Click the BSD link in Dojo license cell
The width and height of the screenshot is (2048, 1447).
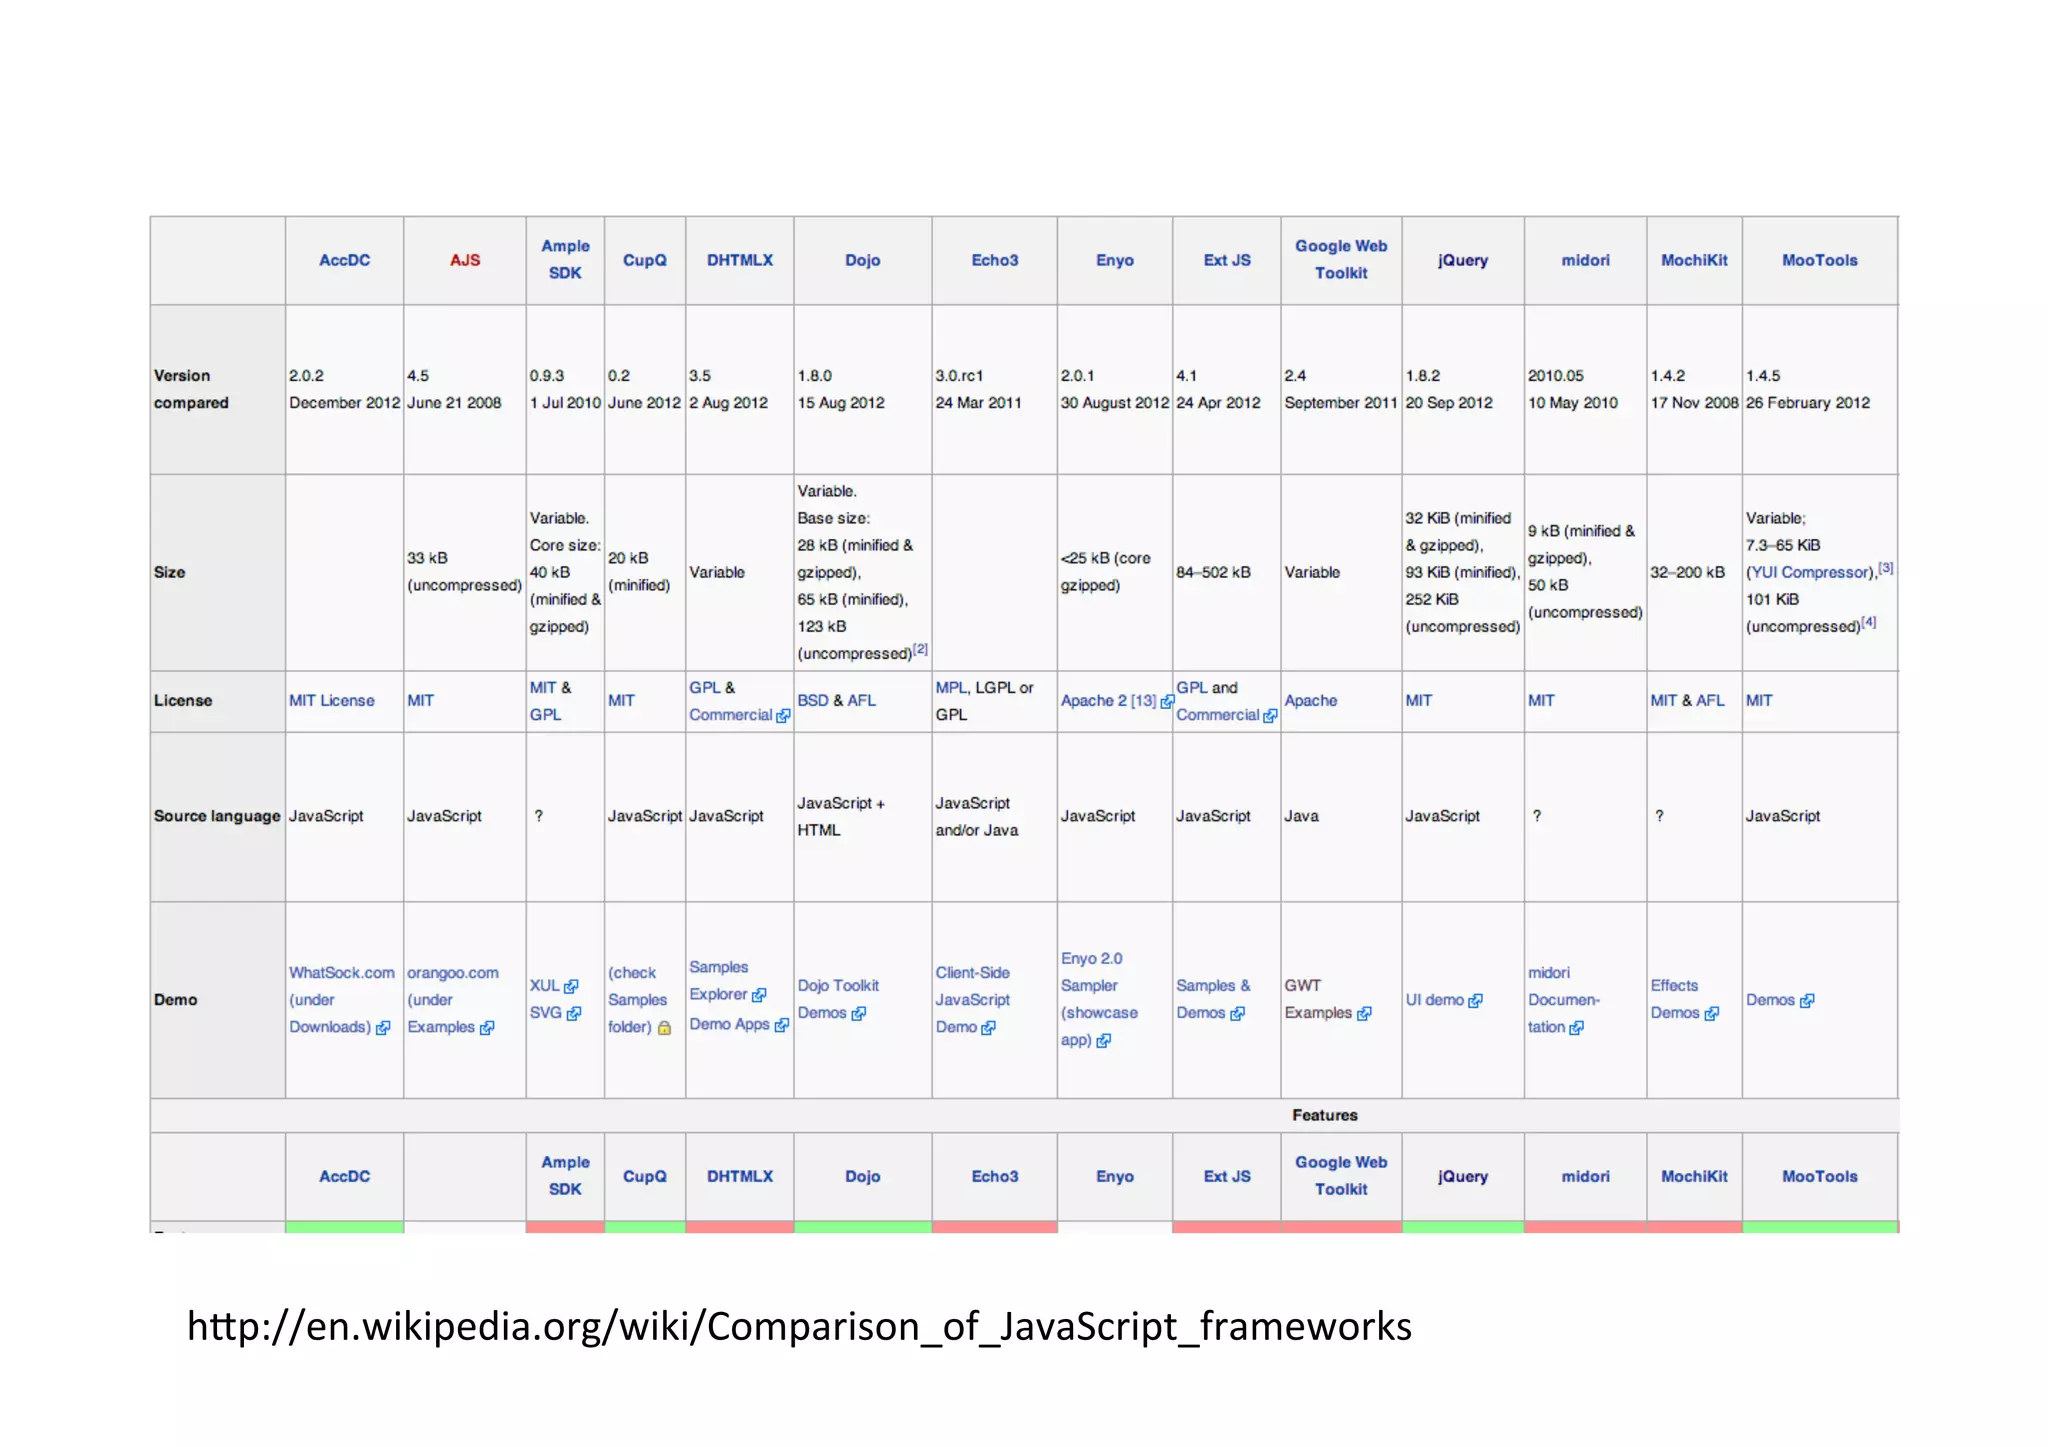pos(813,700)
